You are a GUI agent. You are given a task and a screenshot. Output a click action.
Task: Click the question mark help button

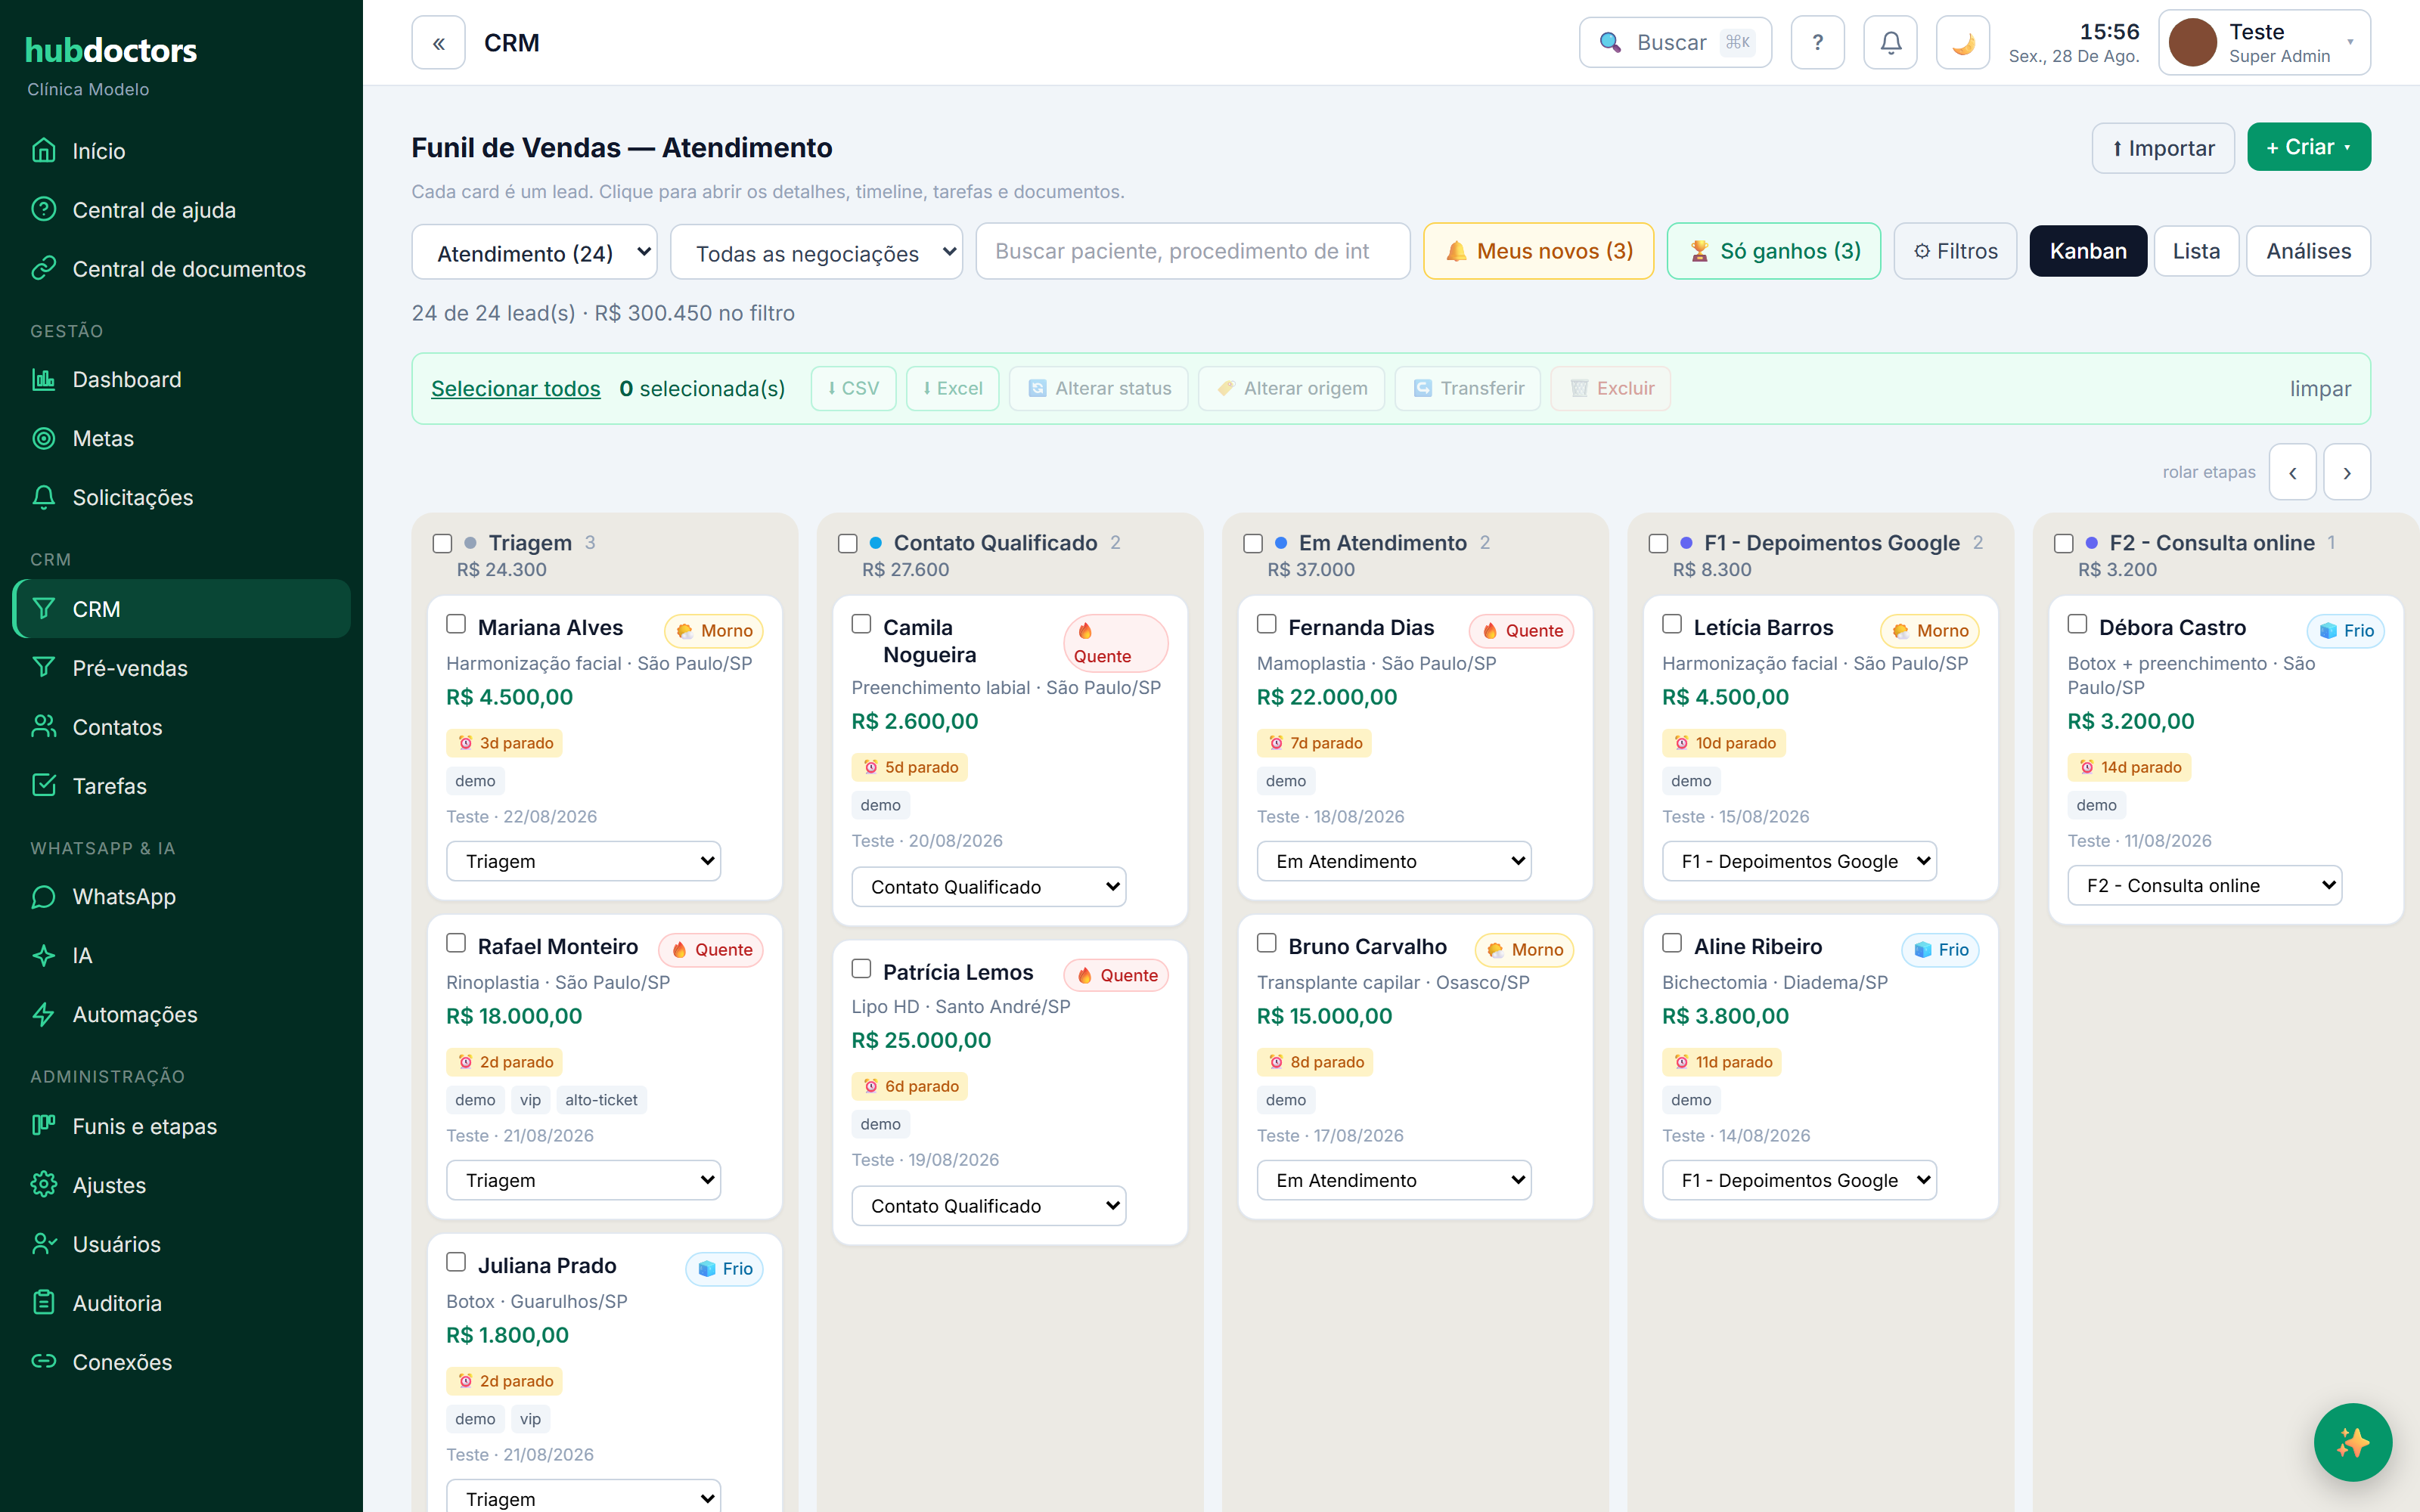coord(1817,43)
